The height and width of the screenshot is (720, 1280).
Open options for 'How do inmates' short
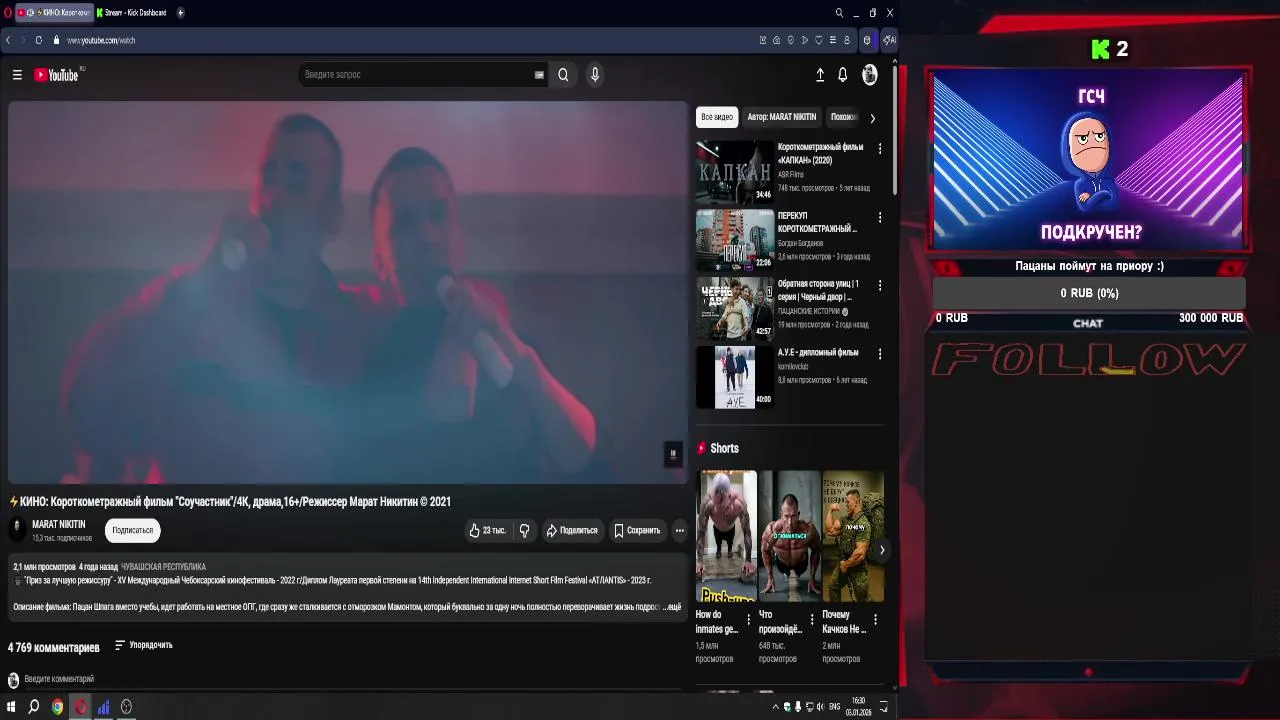748,620
